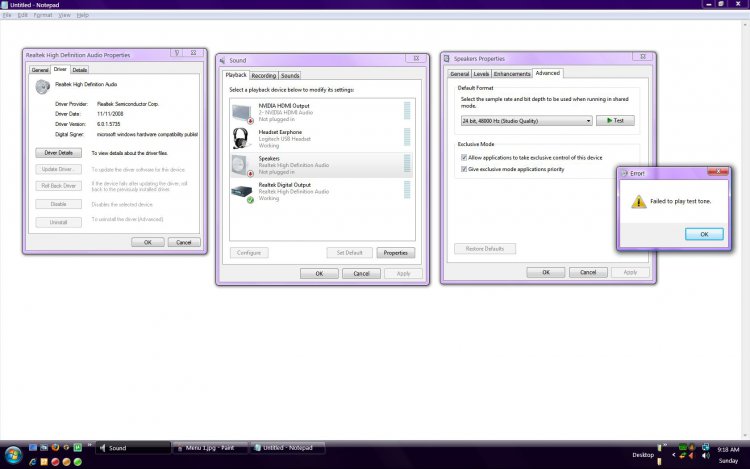Show hidden system tray icons arrow
Viewport: 750px width, 469px height.
coord(673,455)
